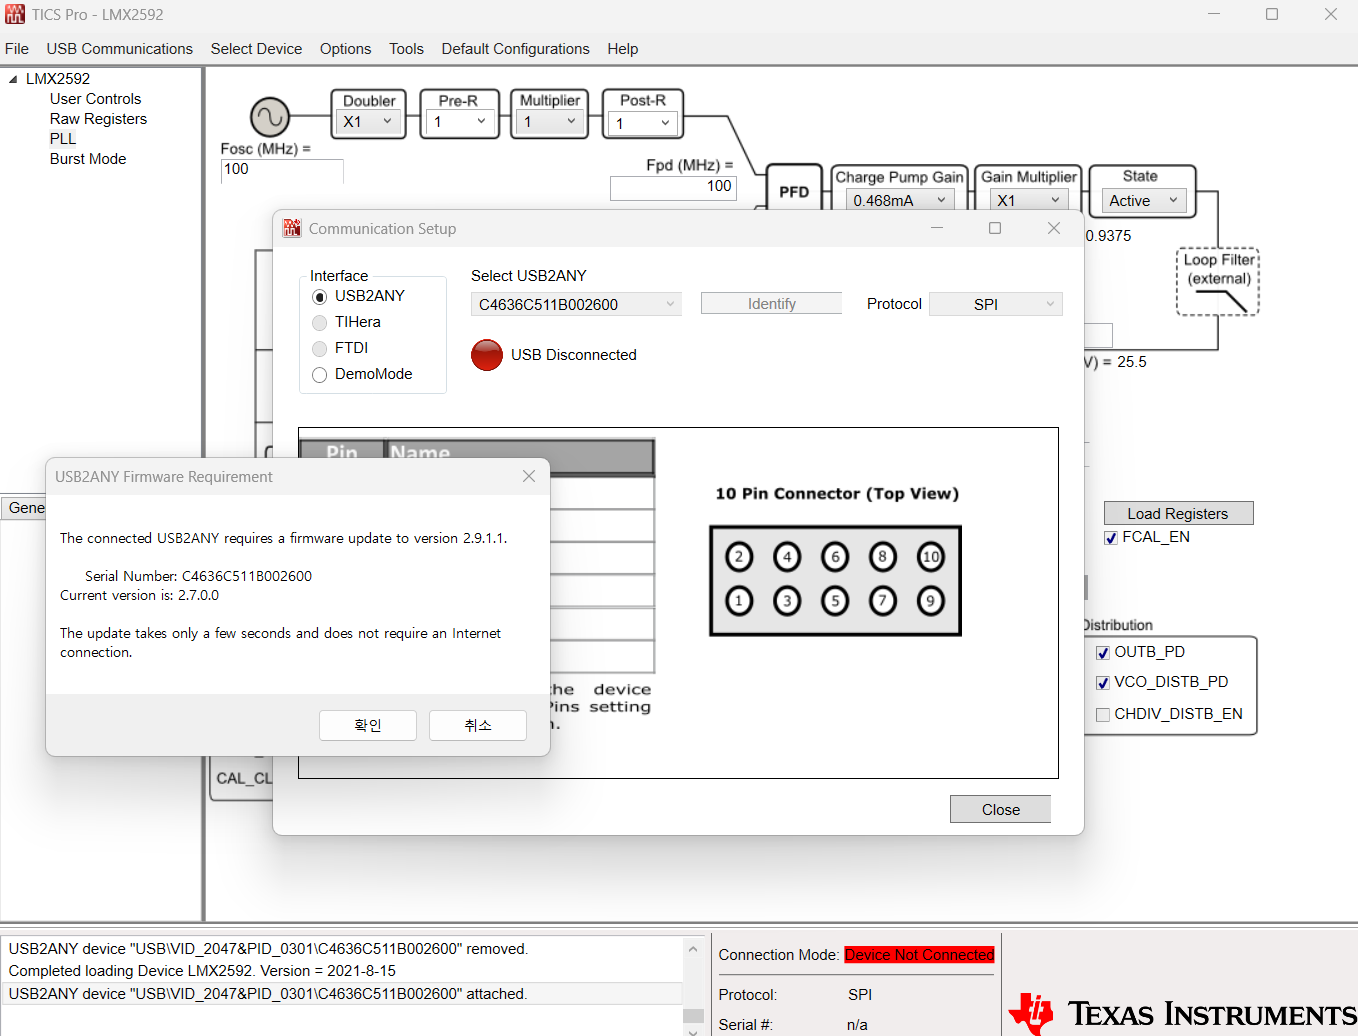This screenshot has width=1358, height=1036.
Task: Click the TICS Pro title bar icon
Action: pyautogui.click(x=15, y=14)
